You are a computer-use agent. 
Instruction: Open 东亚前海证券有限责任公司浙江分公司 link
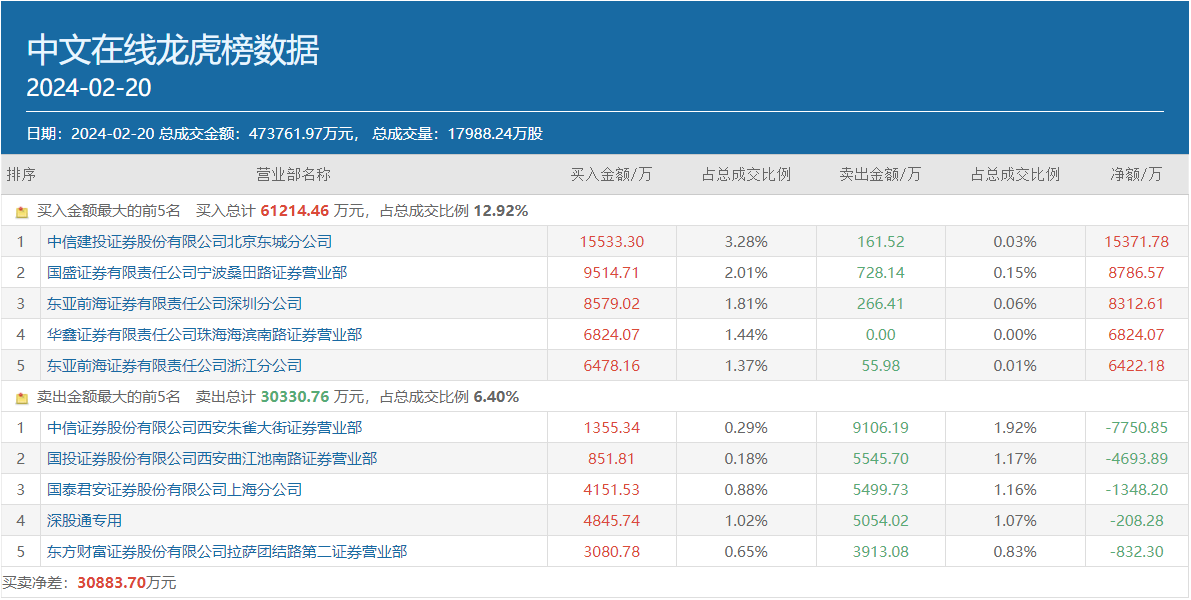tap(174, 366)
